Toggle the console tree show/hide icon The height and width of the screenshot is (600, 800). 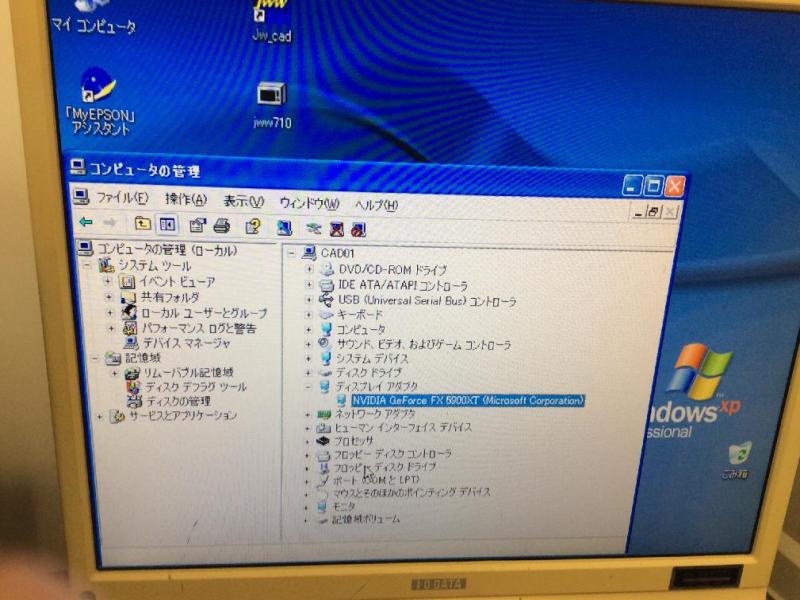tap(167, 224)
